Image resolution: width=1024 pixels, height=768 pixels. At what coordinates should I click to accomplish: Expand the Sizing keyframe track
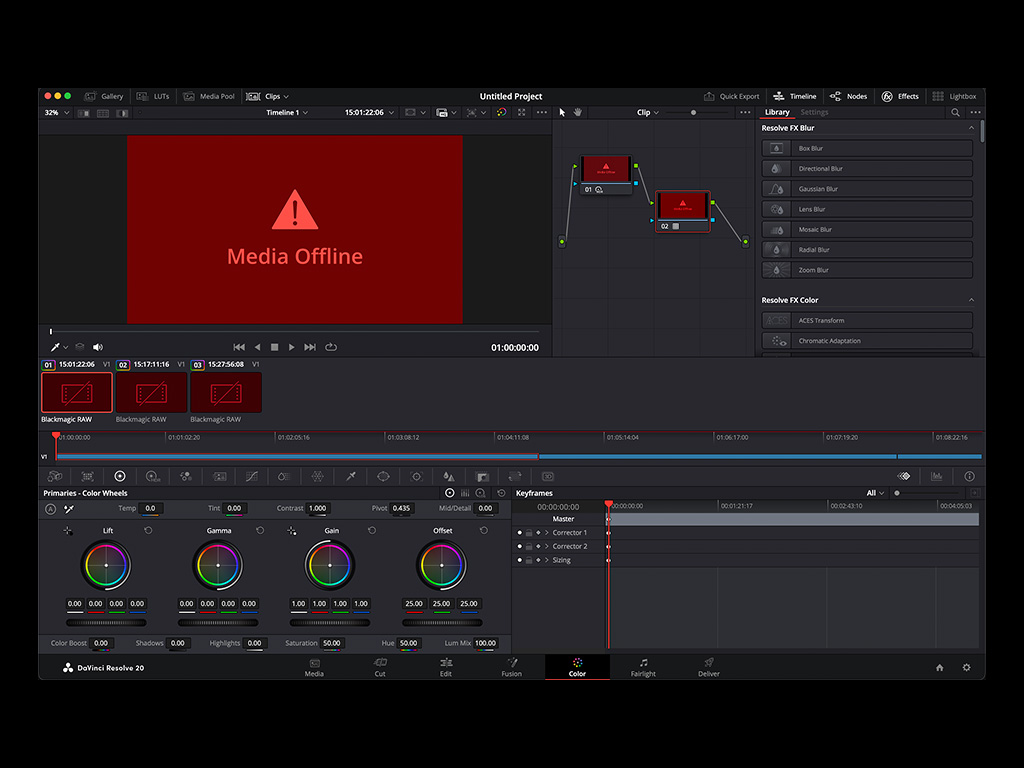point(546,560)
